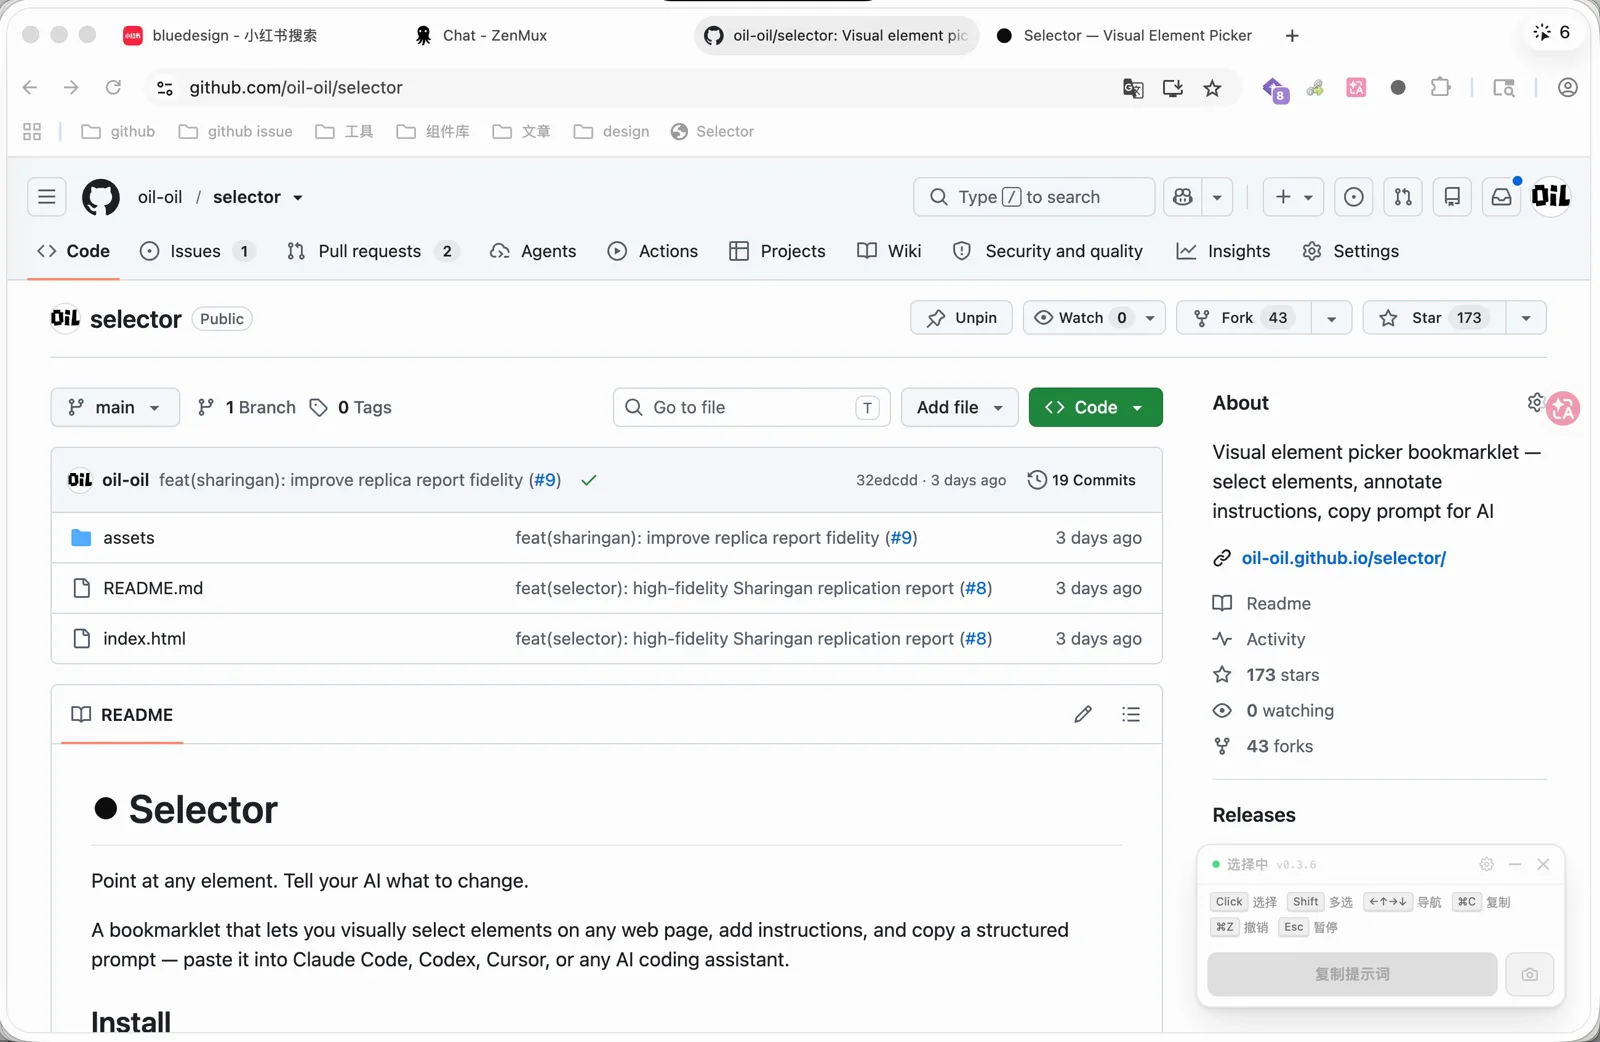Open the main branch switcher dropdown
Image resolution: width=1600 pixels, height=1042 pixels.
(x=115, y=407)
